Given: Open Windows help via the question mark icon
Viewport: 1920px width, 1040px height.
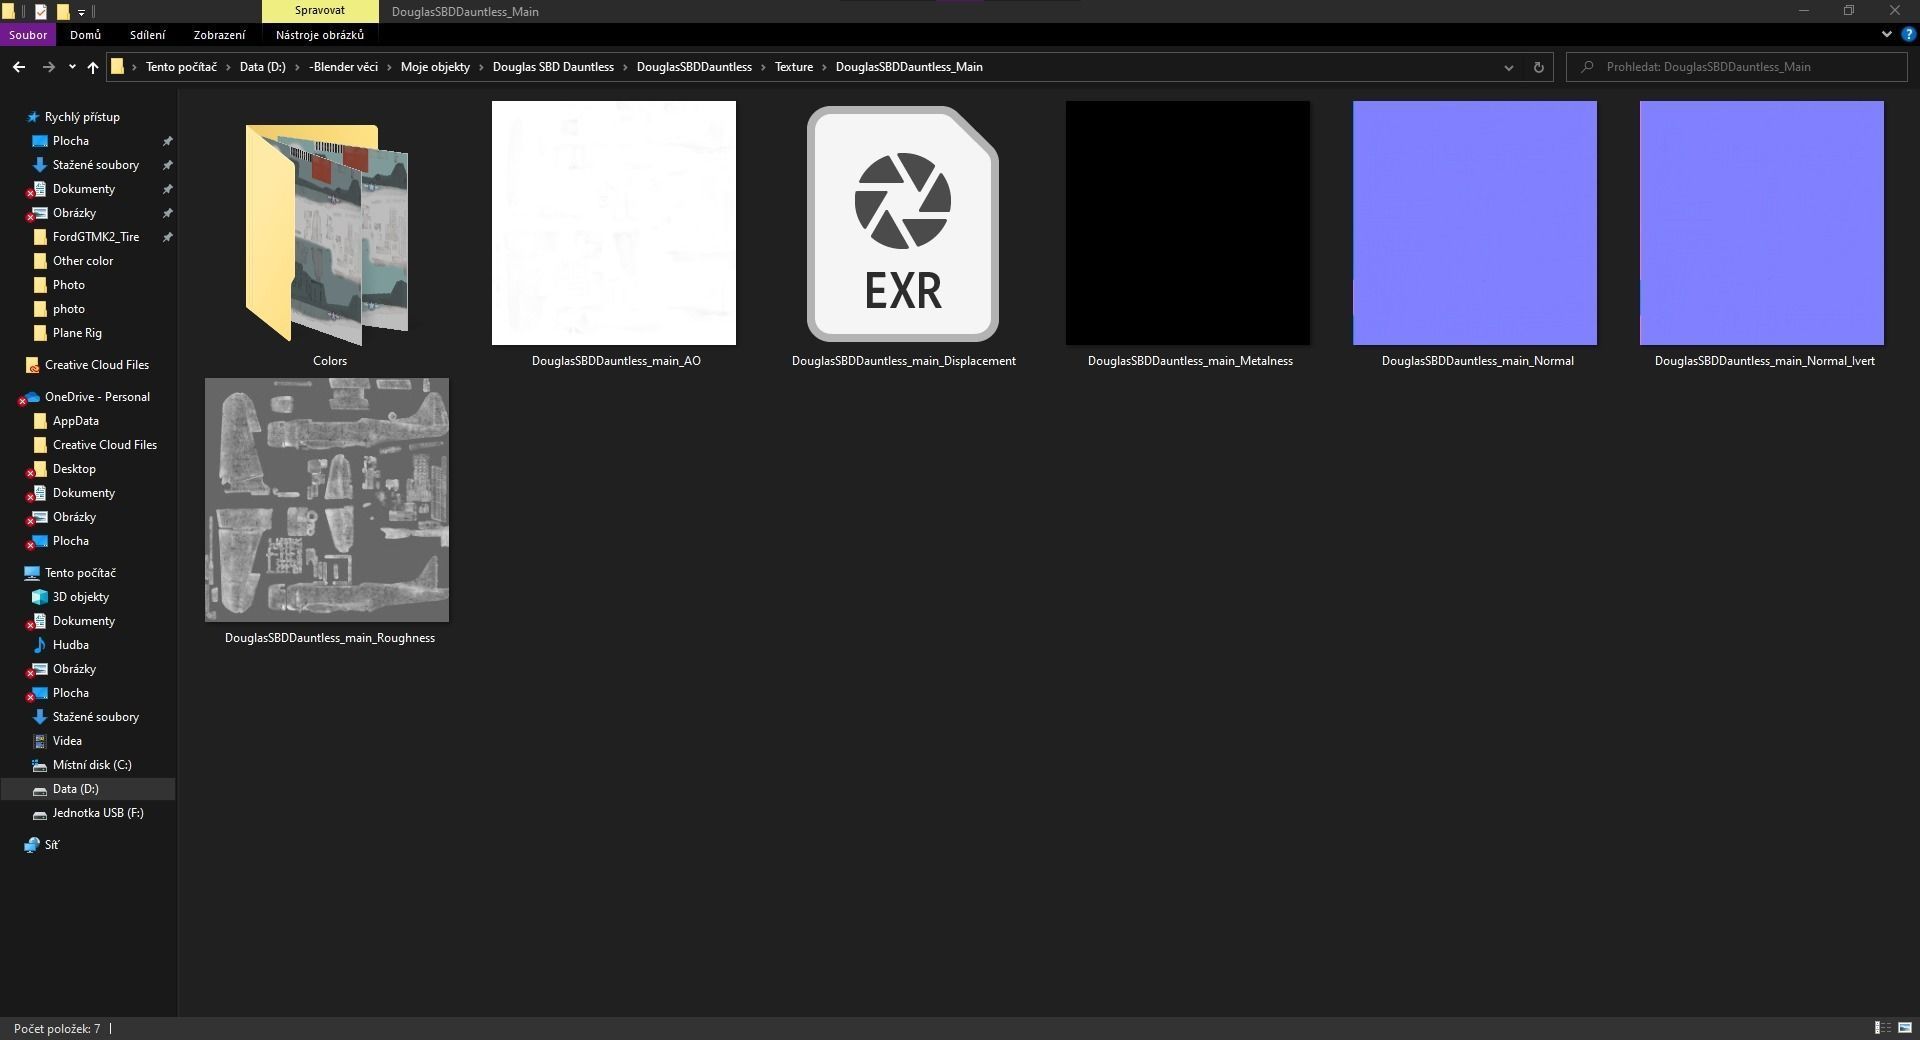Looking at the screenshot, I should pos(1908,34).
